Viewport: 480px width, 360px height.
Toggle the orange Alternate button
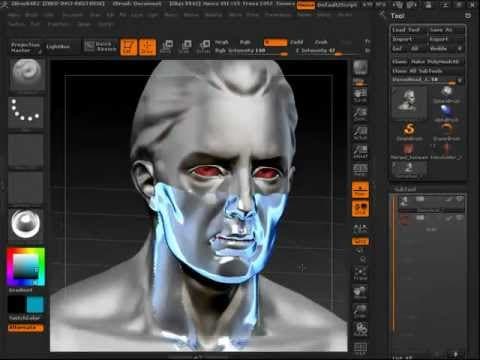point(26,328)
